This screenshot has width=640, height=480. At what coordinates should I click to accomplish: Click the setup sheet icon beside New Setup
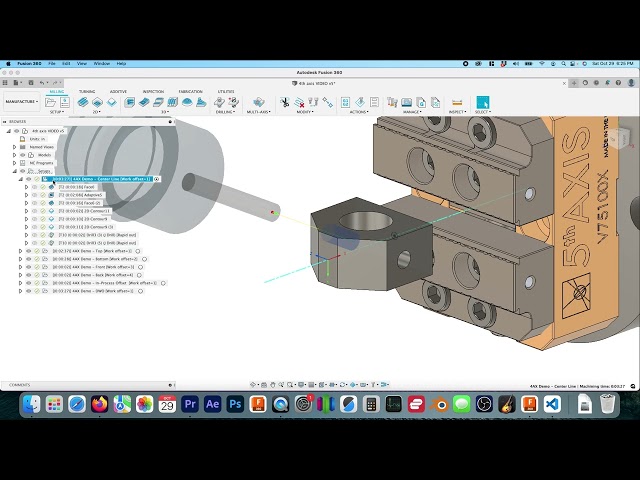click(64, 102)
